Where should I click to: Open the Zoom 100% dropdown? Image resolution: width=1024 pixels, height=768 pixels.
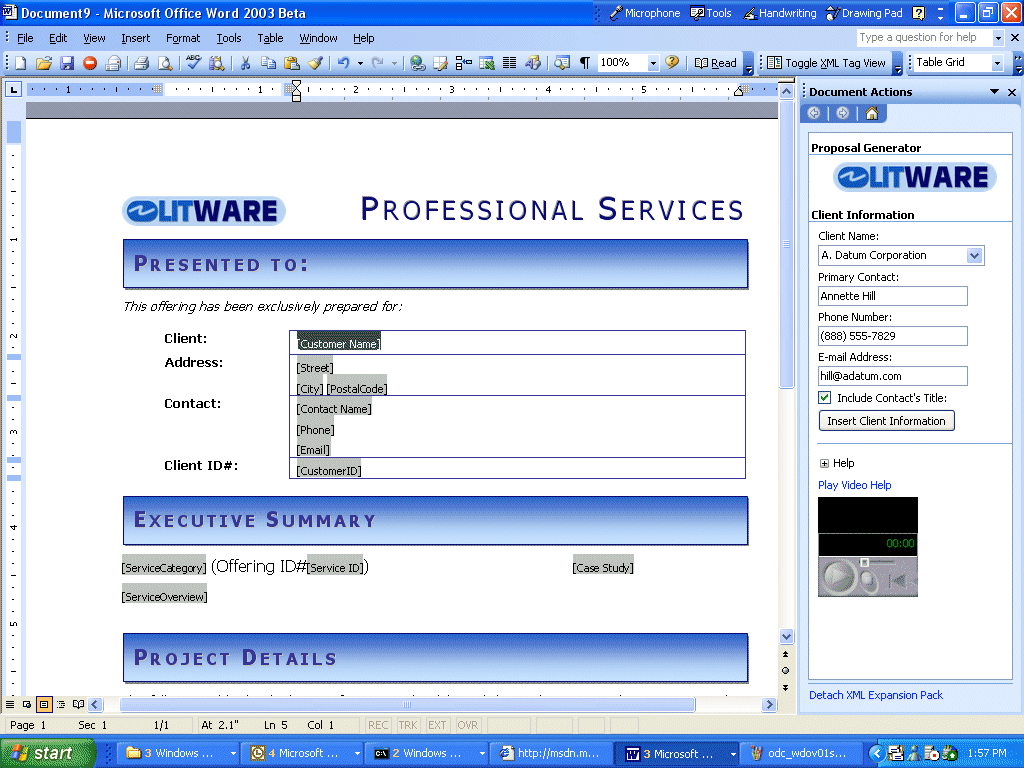pos(652,63)
